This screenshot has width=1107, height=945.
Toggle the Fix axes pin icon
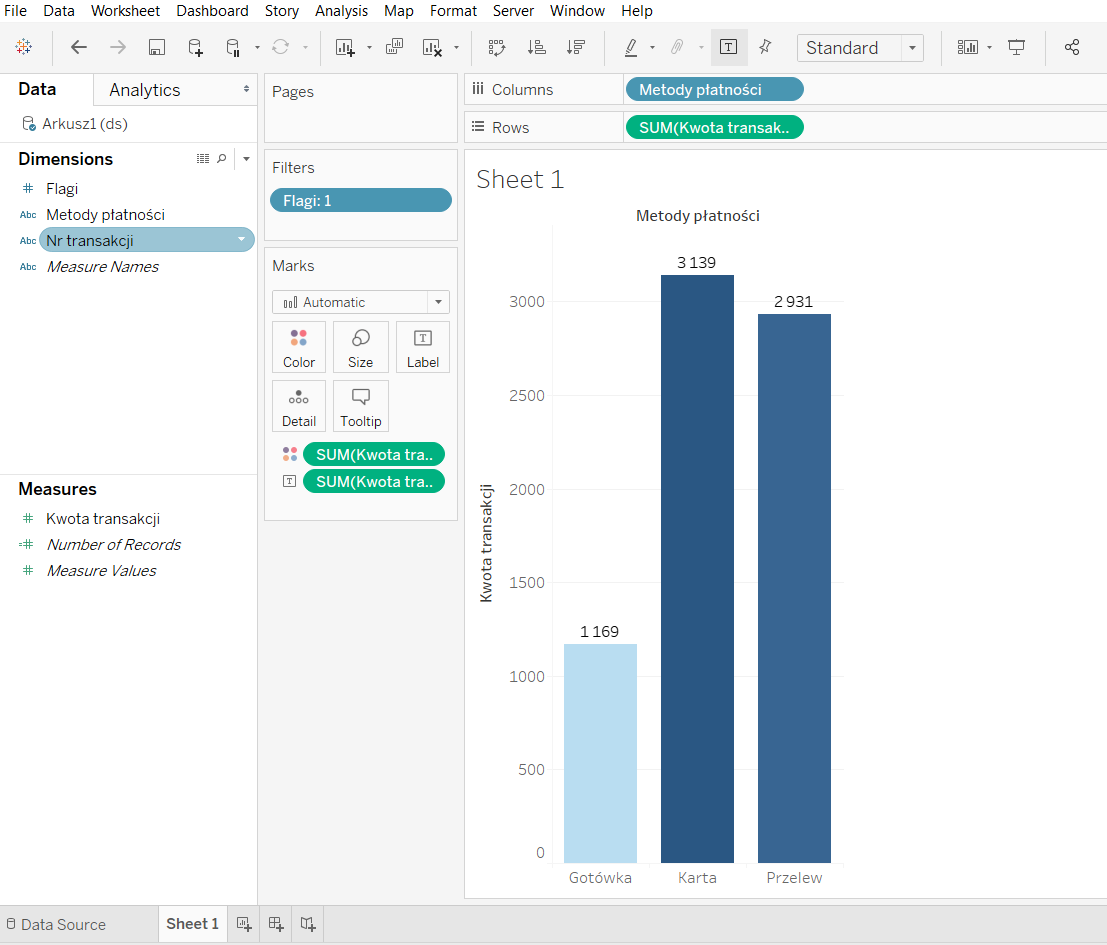click(765, 47)
